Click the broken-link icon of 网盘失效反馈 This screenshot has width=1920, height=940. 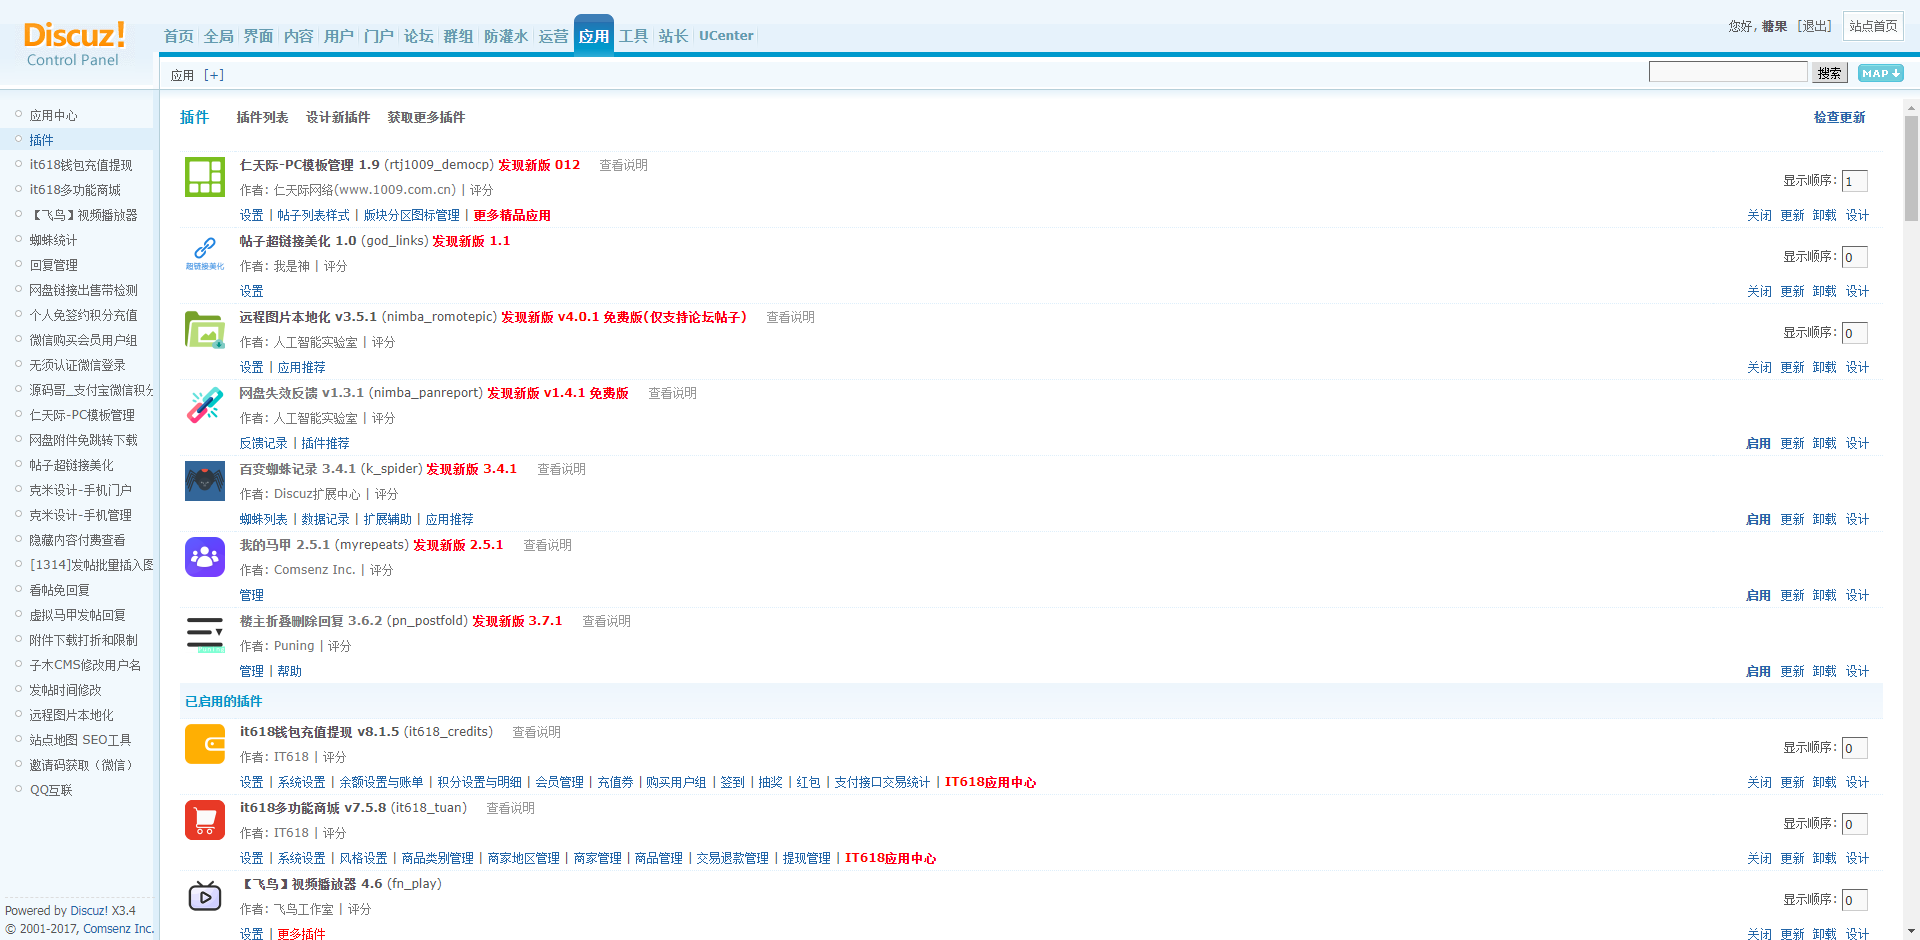click(205, 405)
